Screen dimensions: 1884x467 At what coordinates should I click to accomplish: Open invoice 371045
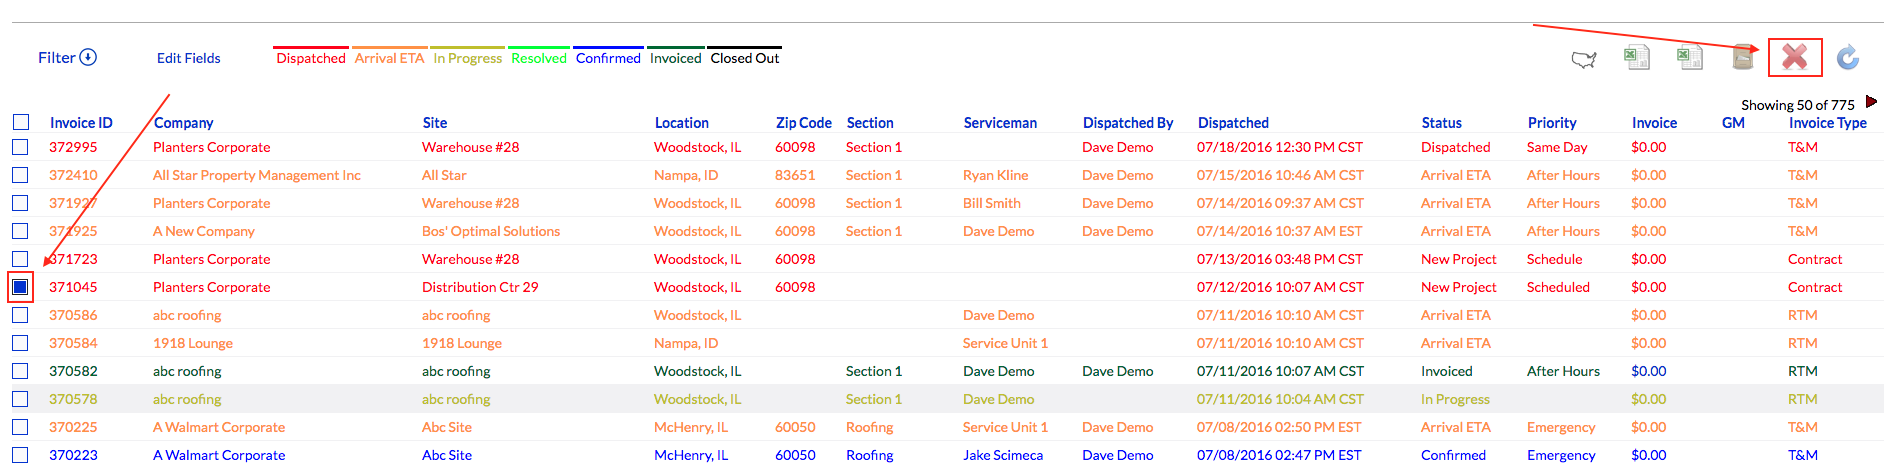click(x=73, y=287)
